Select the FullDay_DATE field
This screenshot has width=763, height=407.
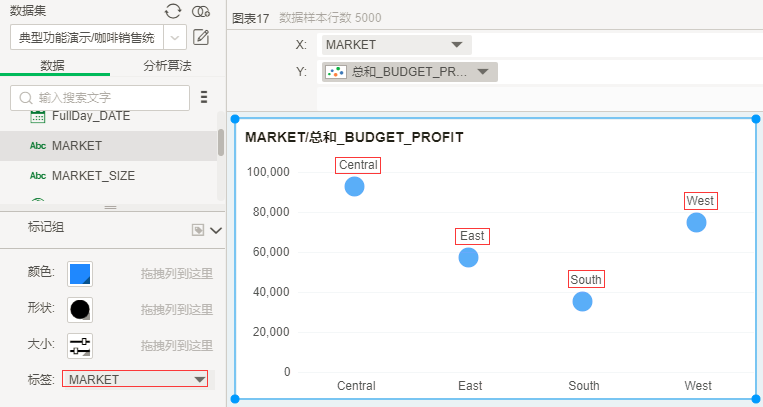tap(90, 116)
